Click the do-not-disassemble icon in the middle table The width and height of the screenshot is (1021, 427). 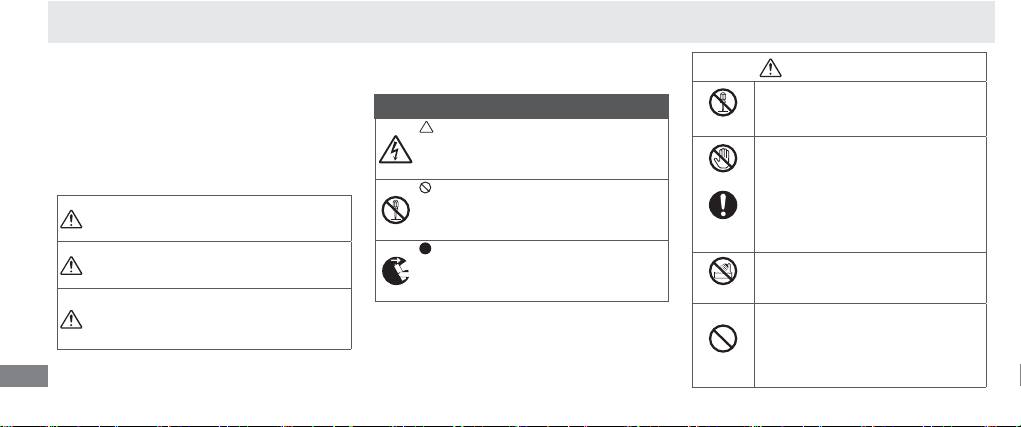pyautogui.click(x=393, y=212)
